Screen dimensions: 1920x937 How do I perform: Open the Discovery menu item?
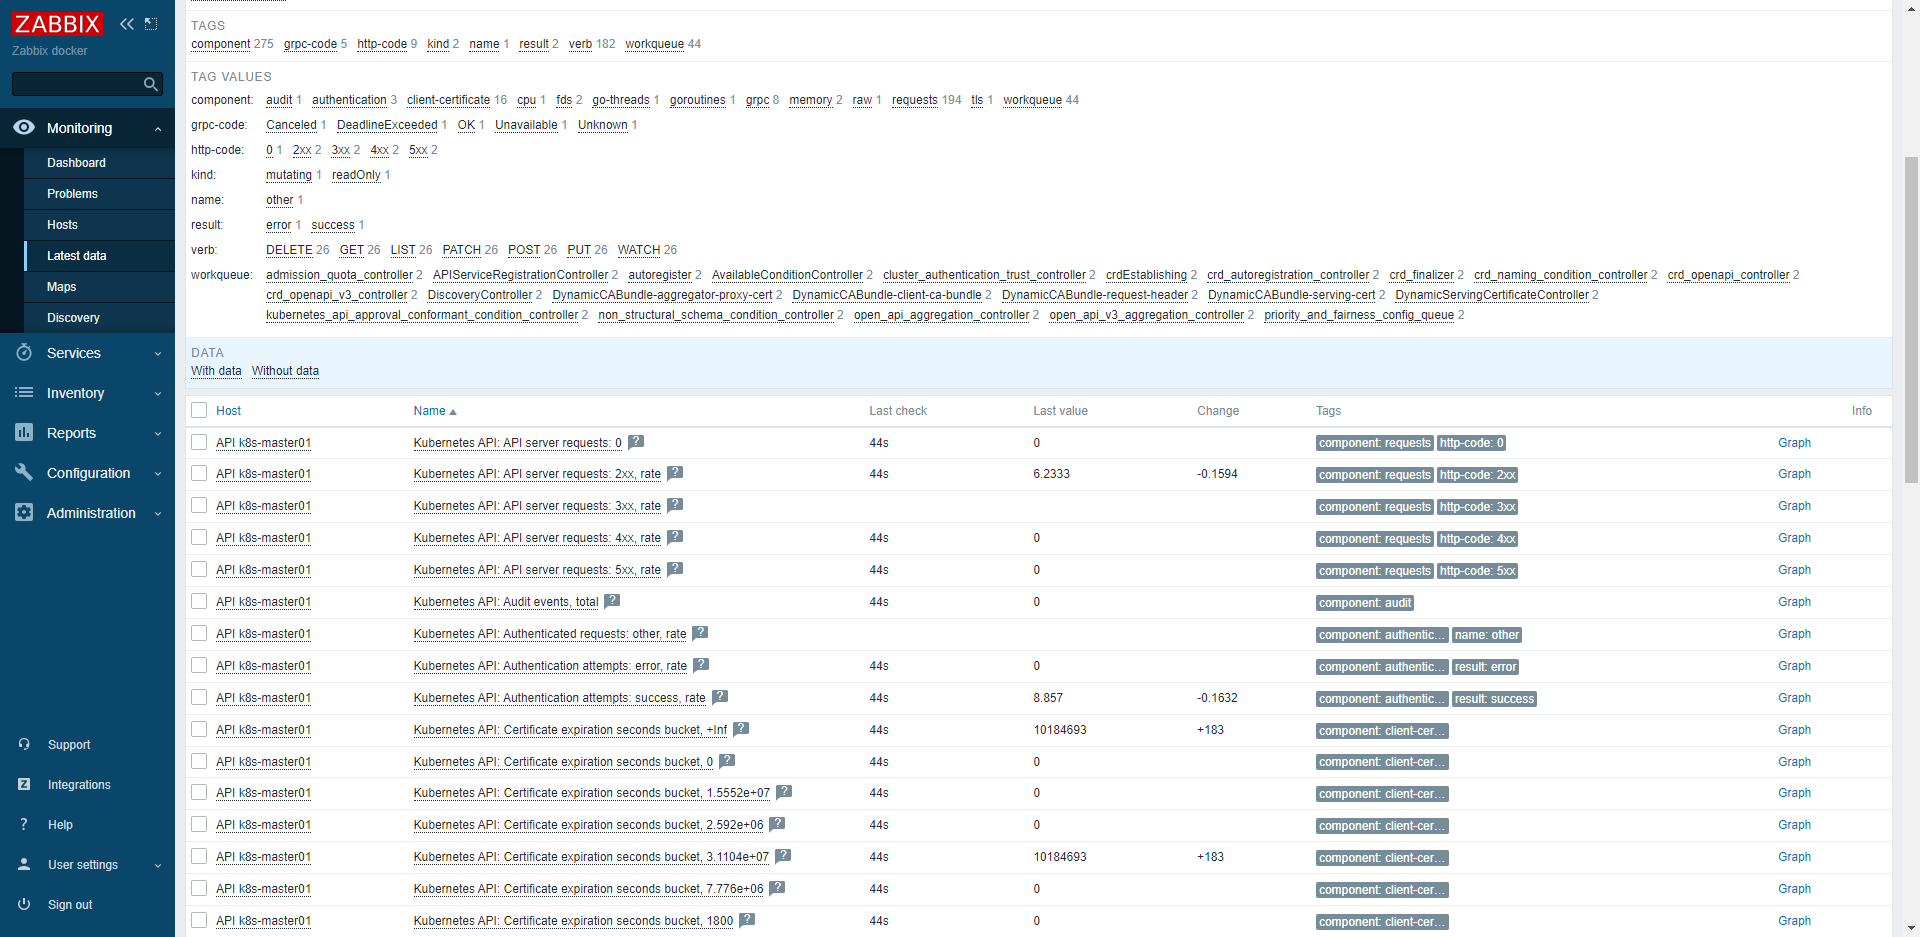click(x=99, y=317)
